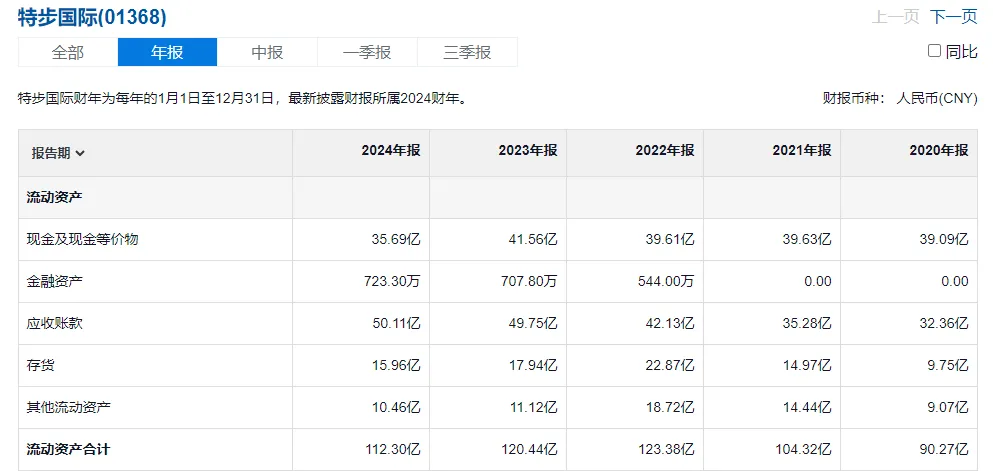Select the 年报 tab

point(167,52)
